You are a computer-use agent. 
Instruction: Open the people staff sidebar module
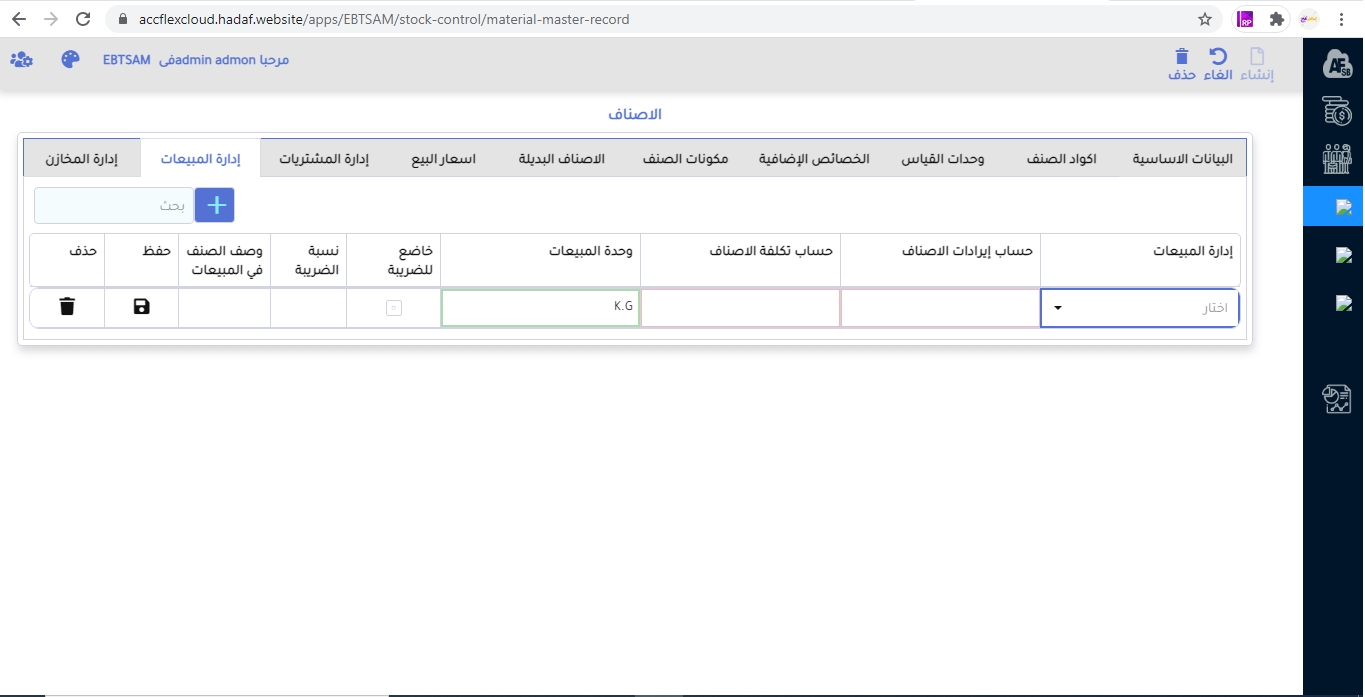[1336, 159]
